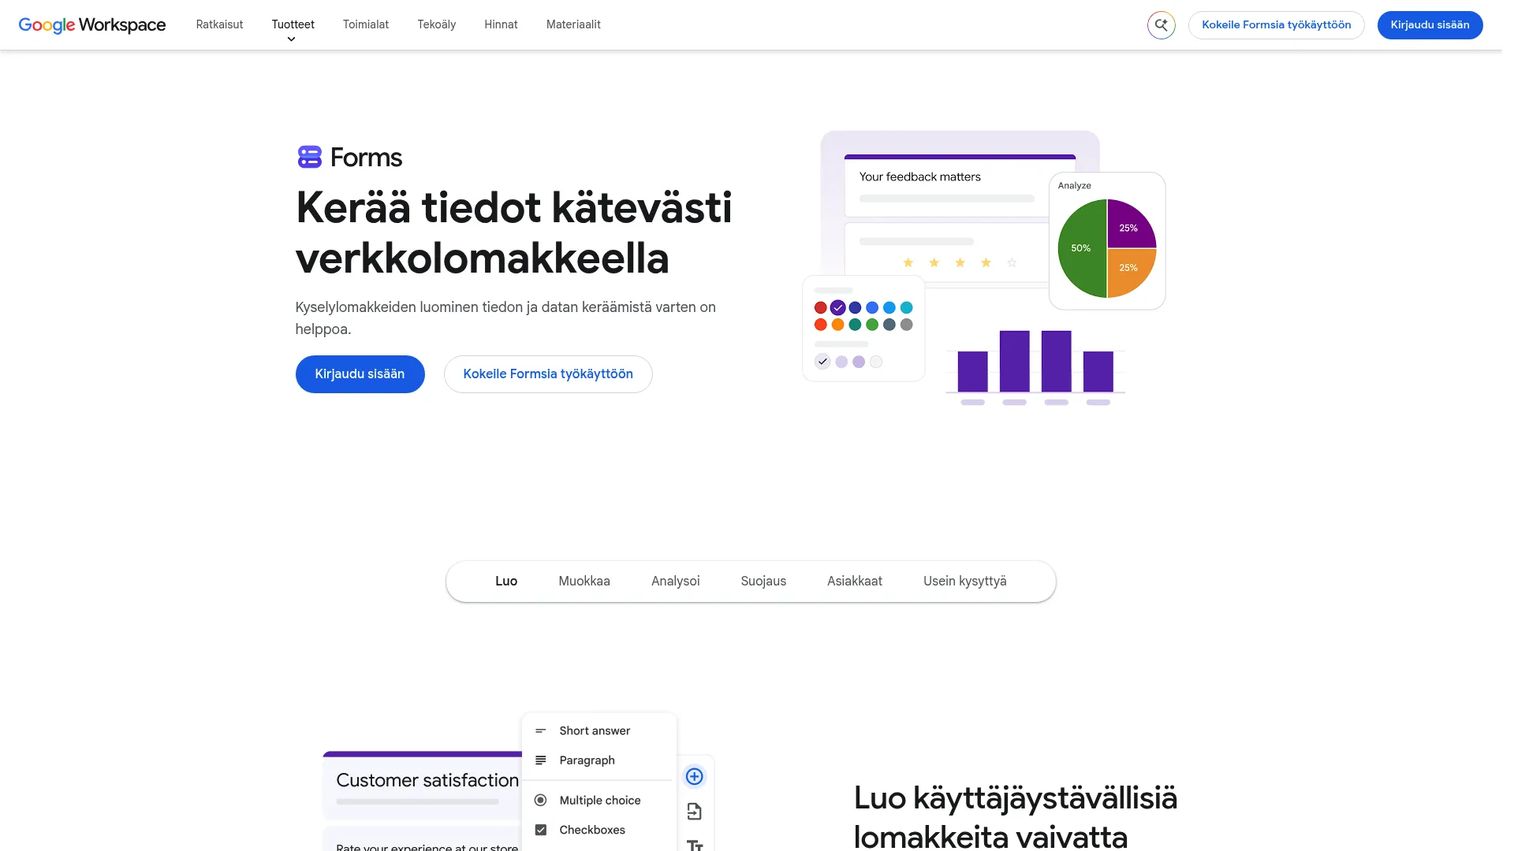Select the Multiple choice radio icon
The width and height of the screenshot is (1514, 851).
(x=541, y=800)
